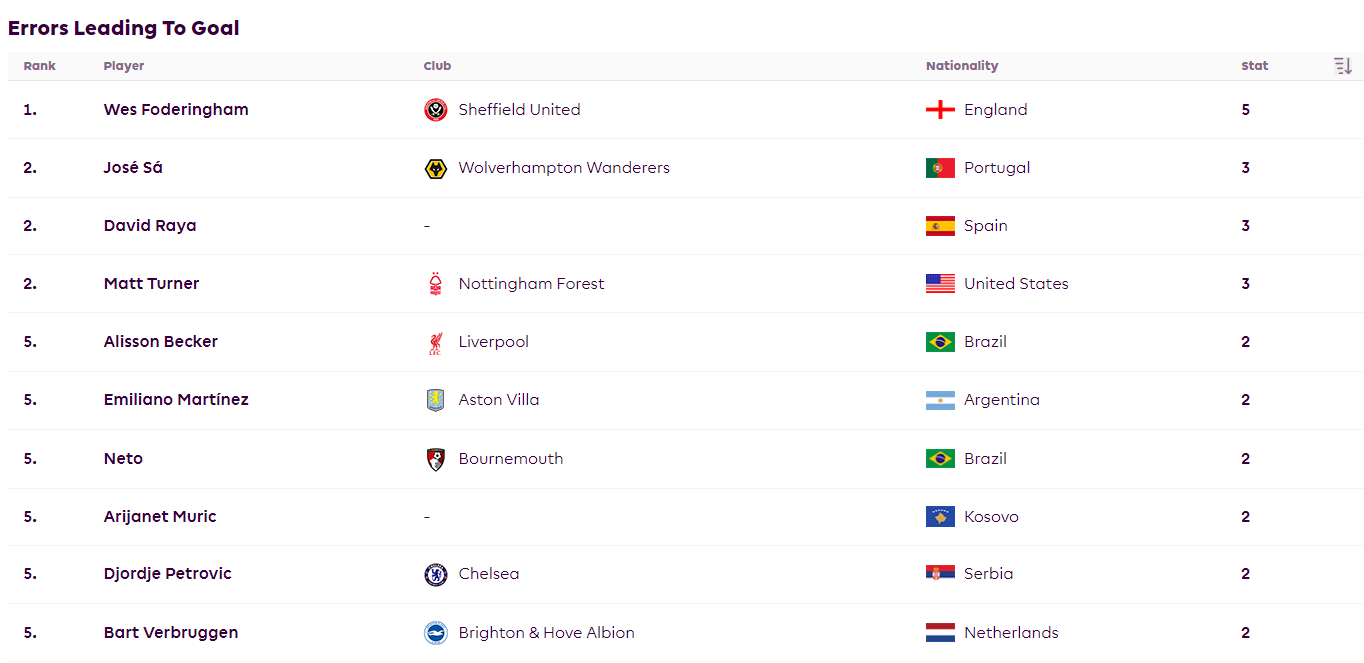Viewport: 1364px width, 663px height.
Task: Click the Chelsea lion crest icon
Action: pyautogui.click(x=435, y=574)
